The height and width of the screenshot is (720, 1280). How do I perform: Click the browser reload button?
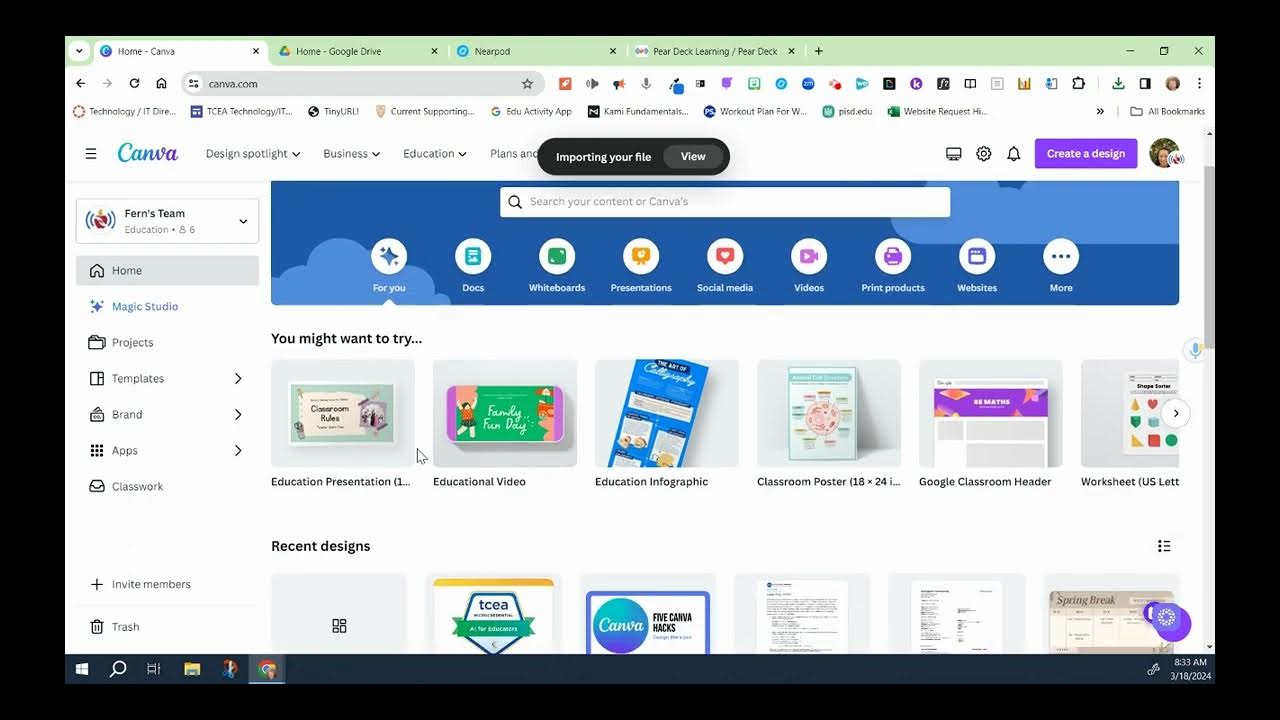(134, 84)
